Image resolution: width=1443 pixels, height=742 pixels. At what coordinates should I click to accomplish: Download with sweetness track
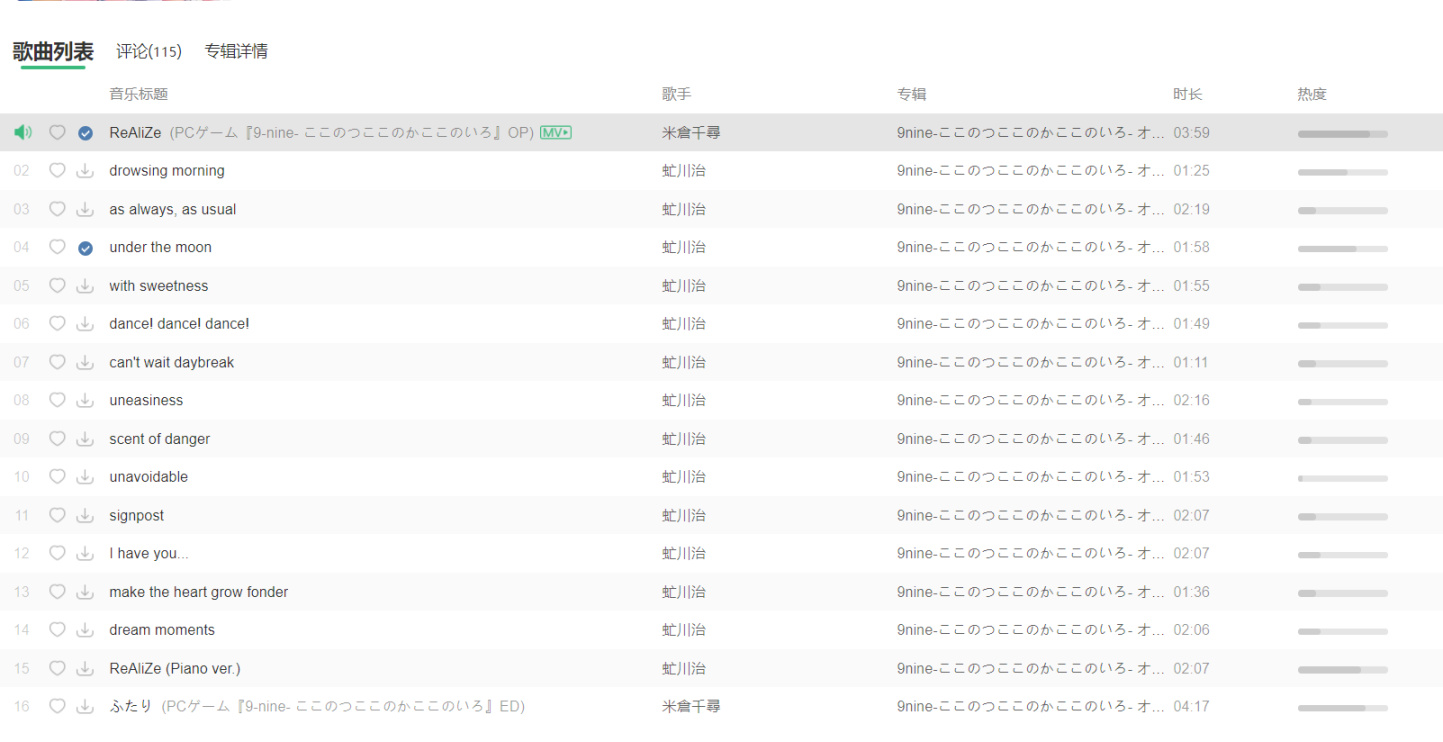(x=85, y=286)
